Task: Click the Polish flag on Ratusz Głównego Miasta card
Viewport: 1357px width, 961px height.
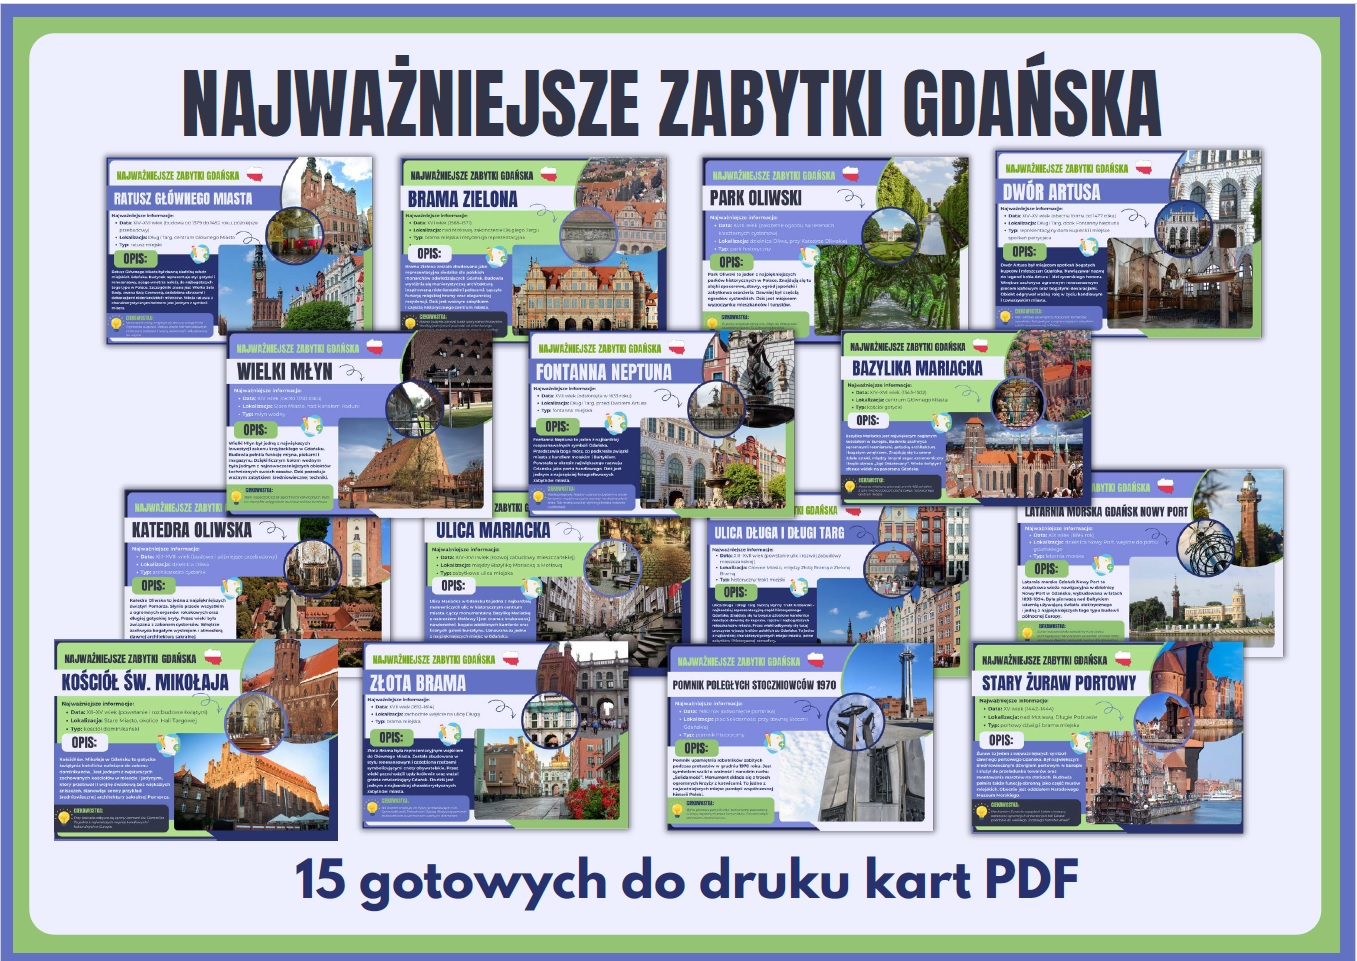Action: coord(255,175)
